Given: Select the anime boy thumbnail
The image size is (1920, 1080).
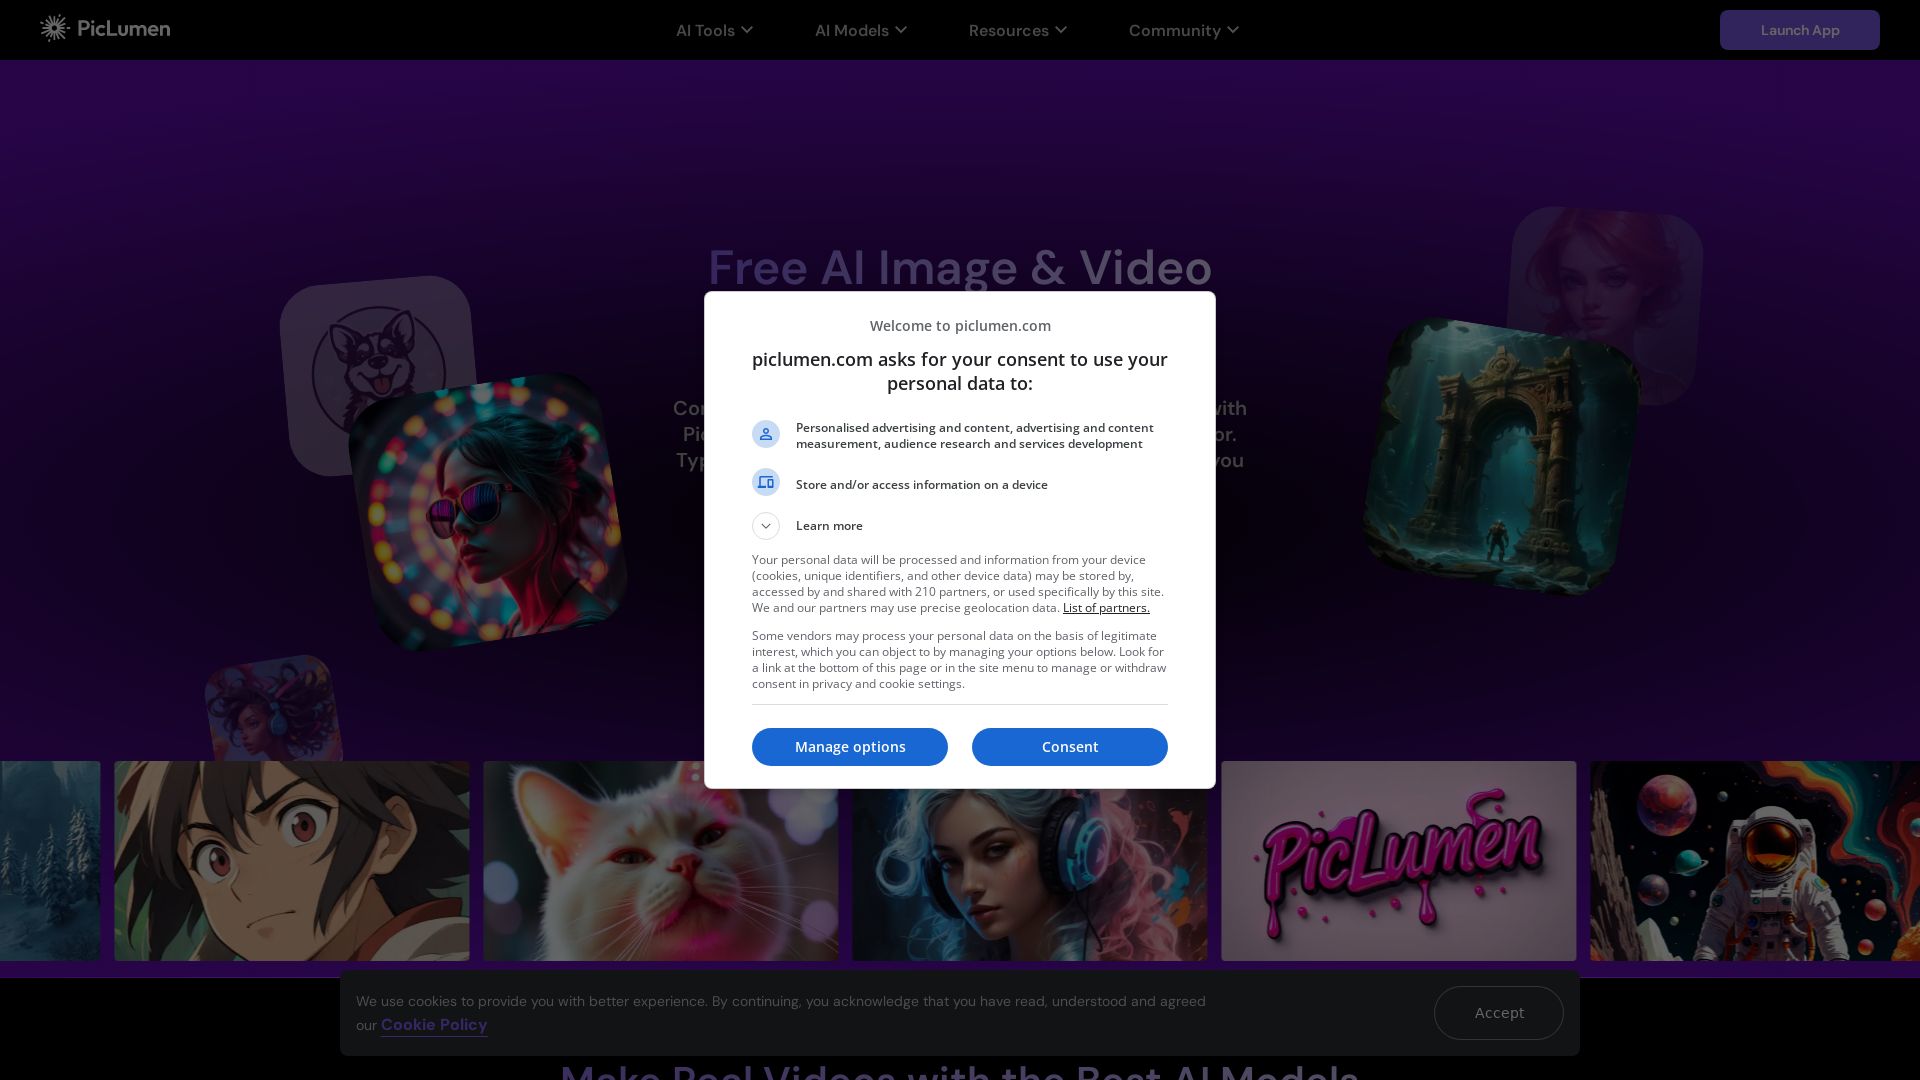Looking at the screenshot, I should (291, 861).
